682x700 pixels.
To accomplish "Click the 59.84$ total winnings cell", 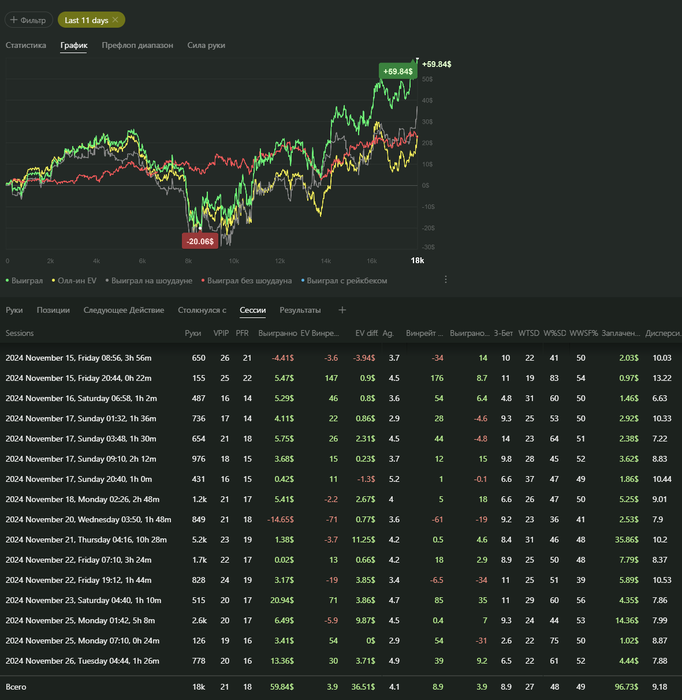I will click(x=282, y=687).
